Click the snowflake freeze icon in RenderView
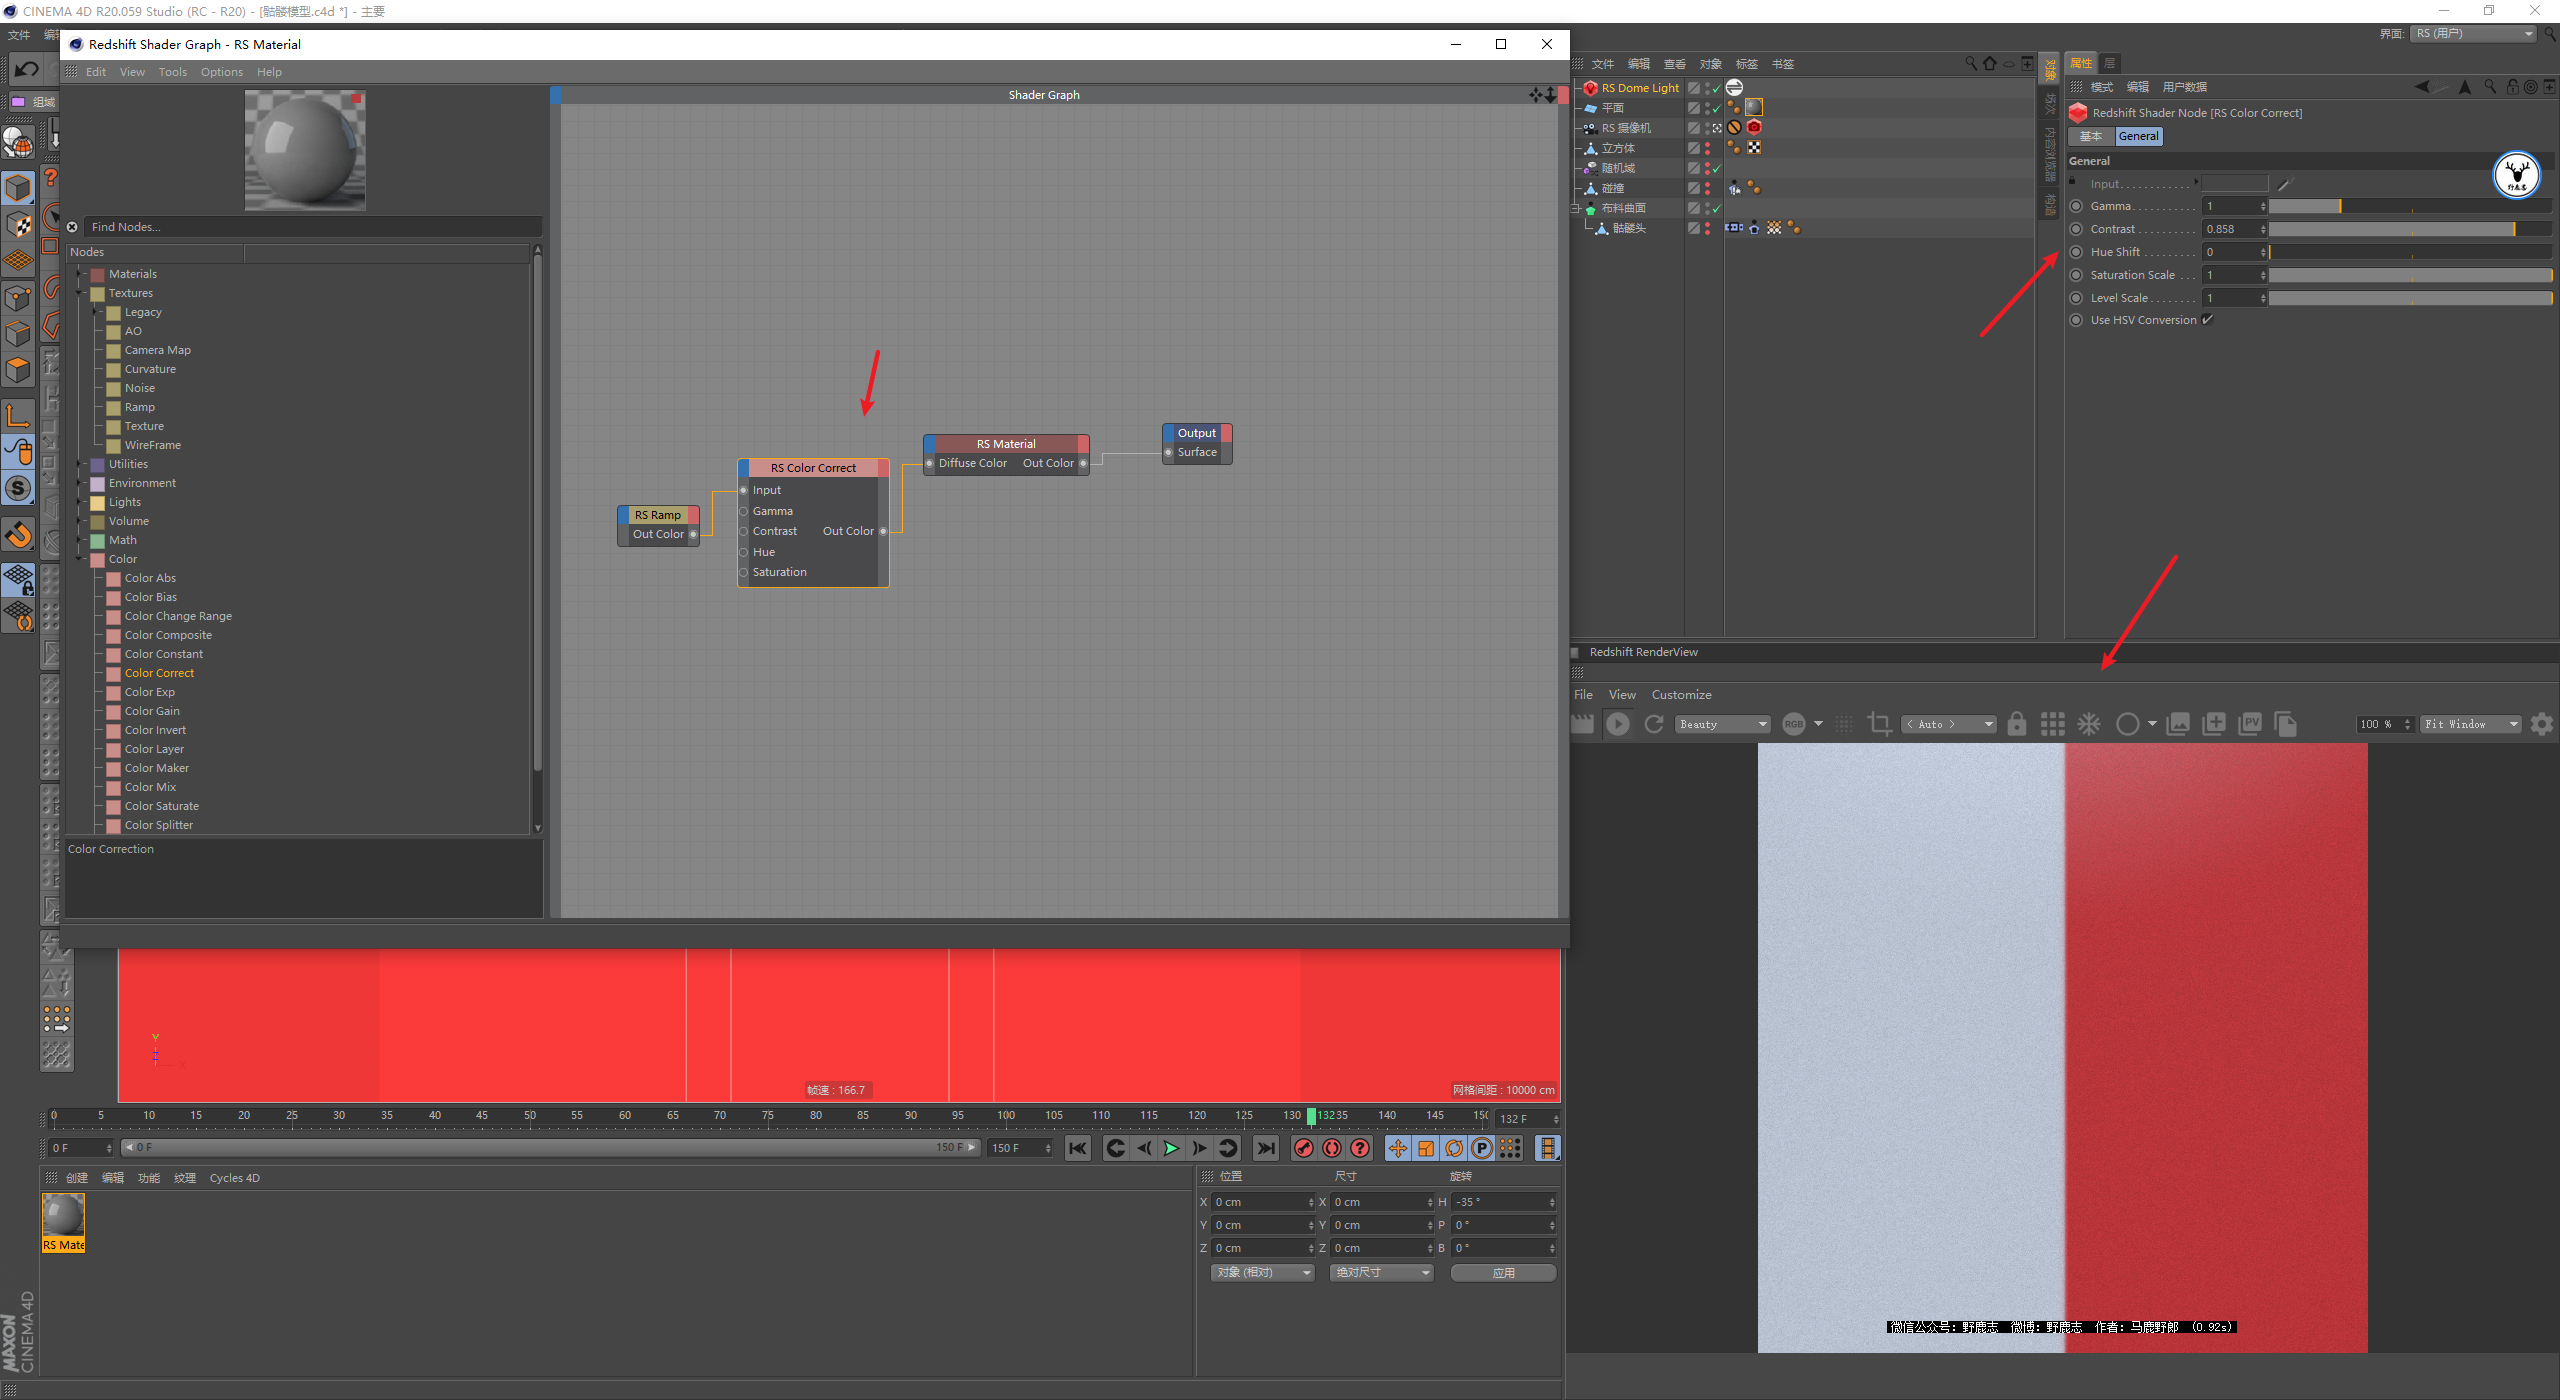This screenshot has width=2560, height=1400. 2089,724
